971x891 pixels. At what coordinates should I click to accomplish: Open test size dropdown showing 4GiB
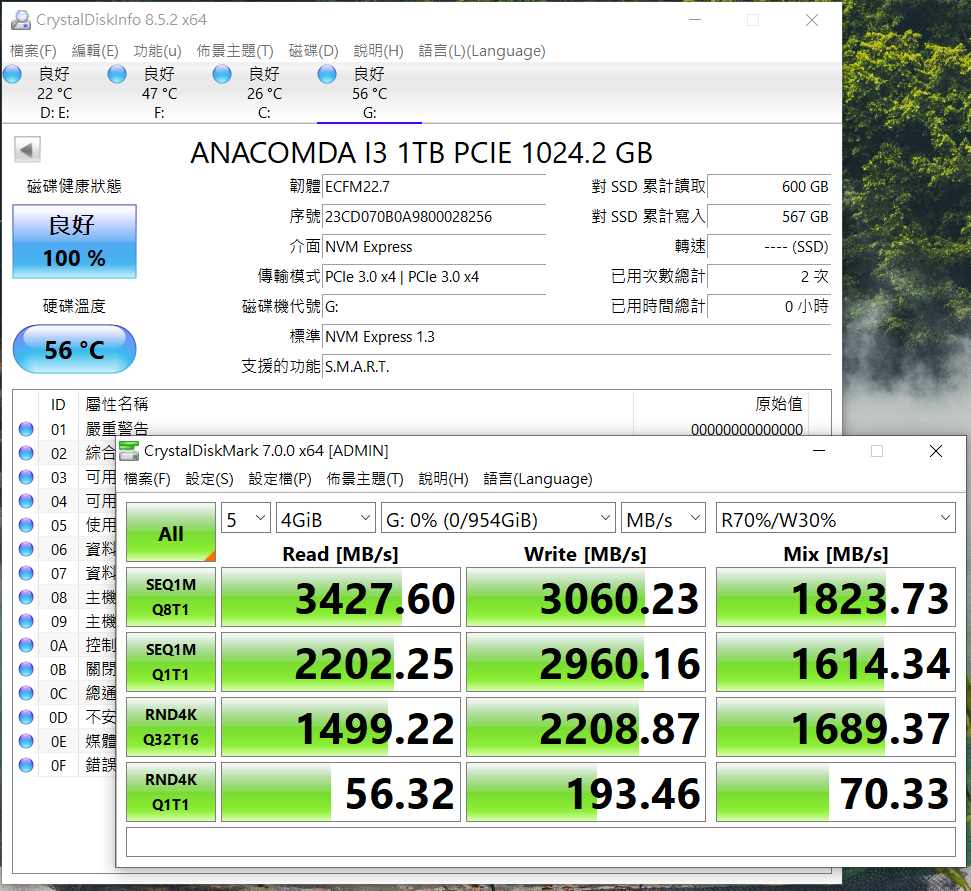pos(326,518)
